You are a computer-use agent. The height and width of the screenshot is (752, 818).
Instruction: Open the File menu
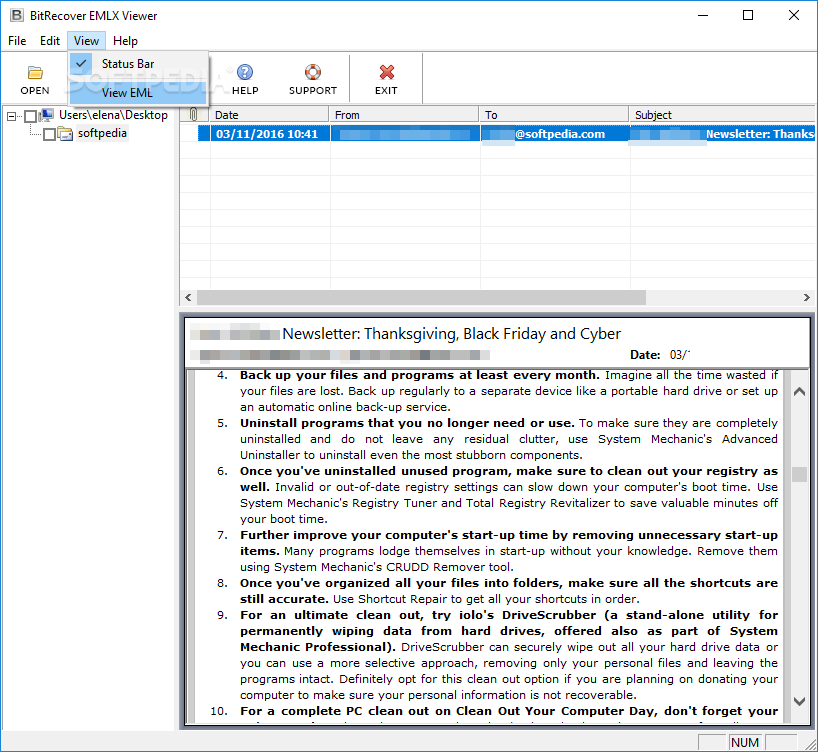pyautogui.click(x=17, y=41)
